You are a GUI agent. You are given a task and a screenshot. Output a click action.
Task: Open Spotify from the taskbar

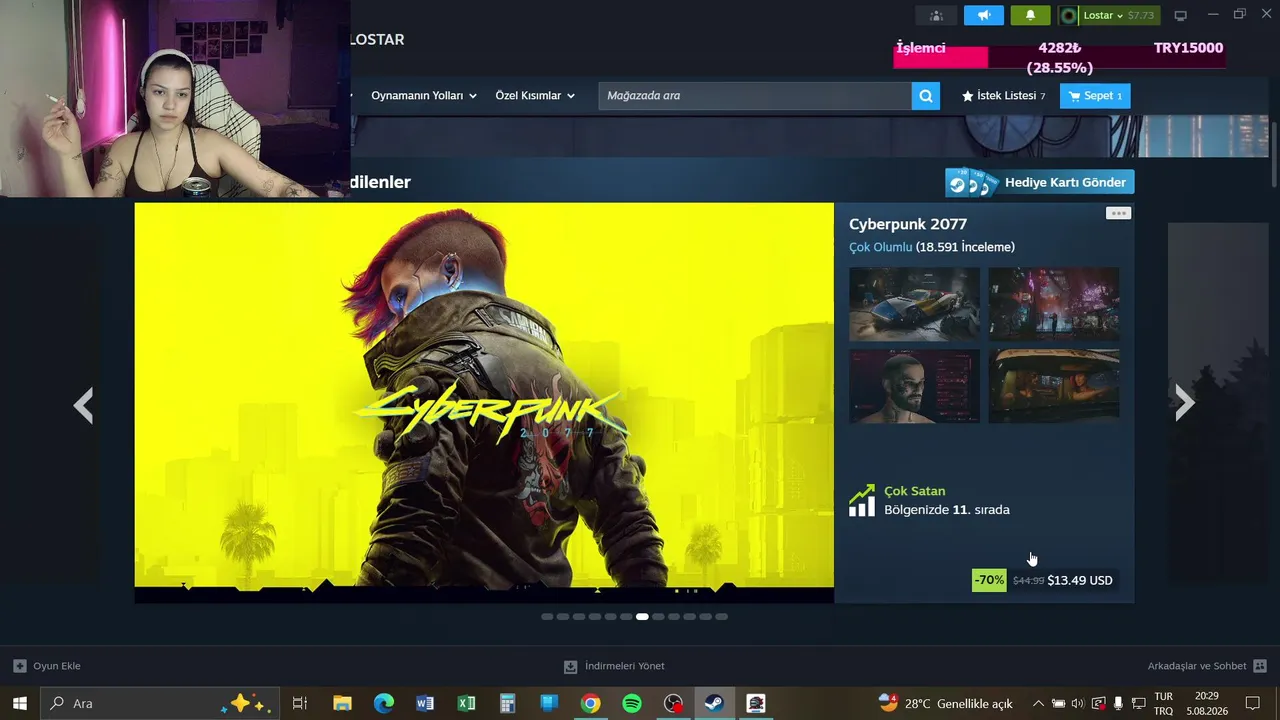(x=632, y=703)
